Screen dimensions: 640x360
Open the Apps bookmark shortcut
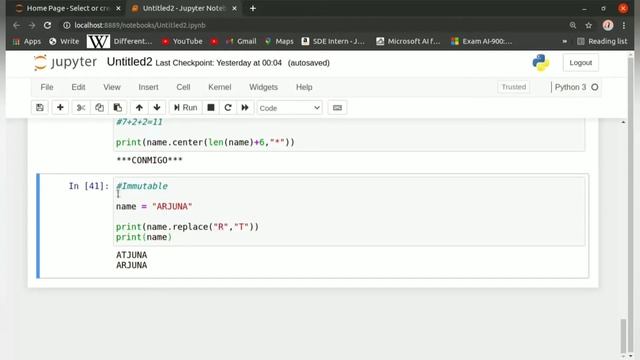click(27, 41)
